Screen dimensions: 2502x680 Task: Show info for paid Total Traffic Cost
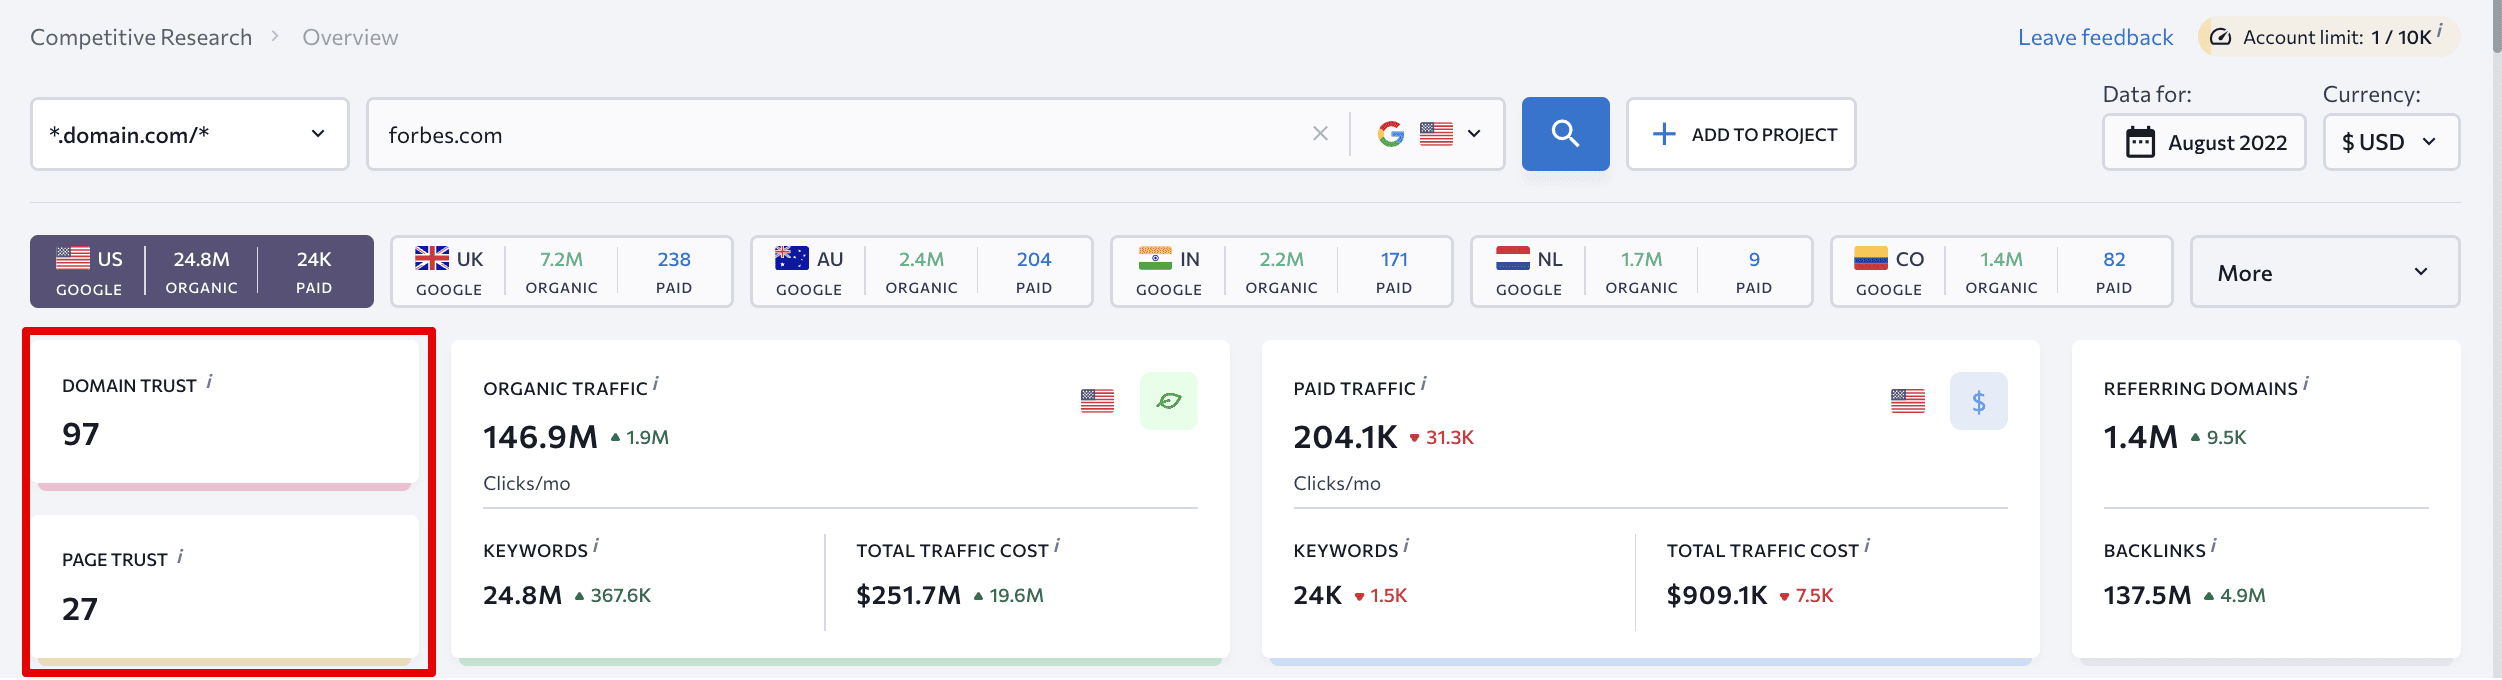pos(1866,546)
